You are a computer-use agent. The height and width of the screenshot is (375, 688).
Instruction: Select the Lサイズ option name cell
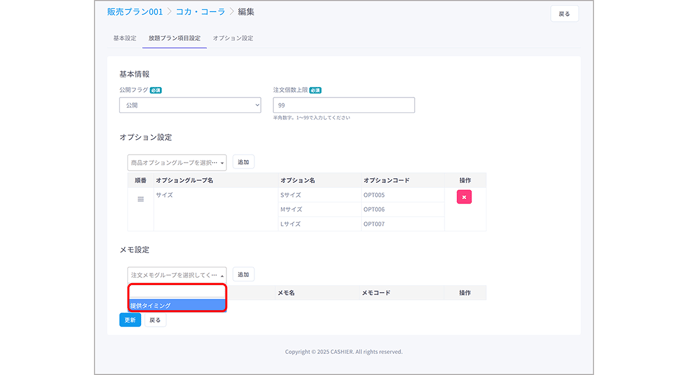pos(320,224)
